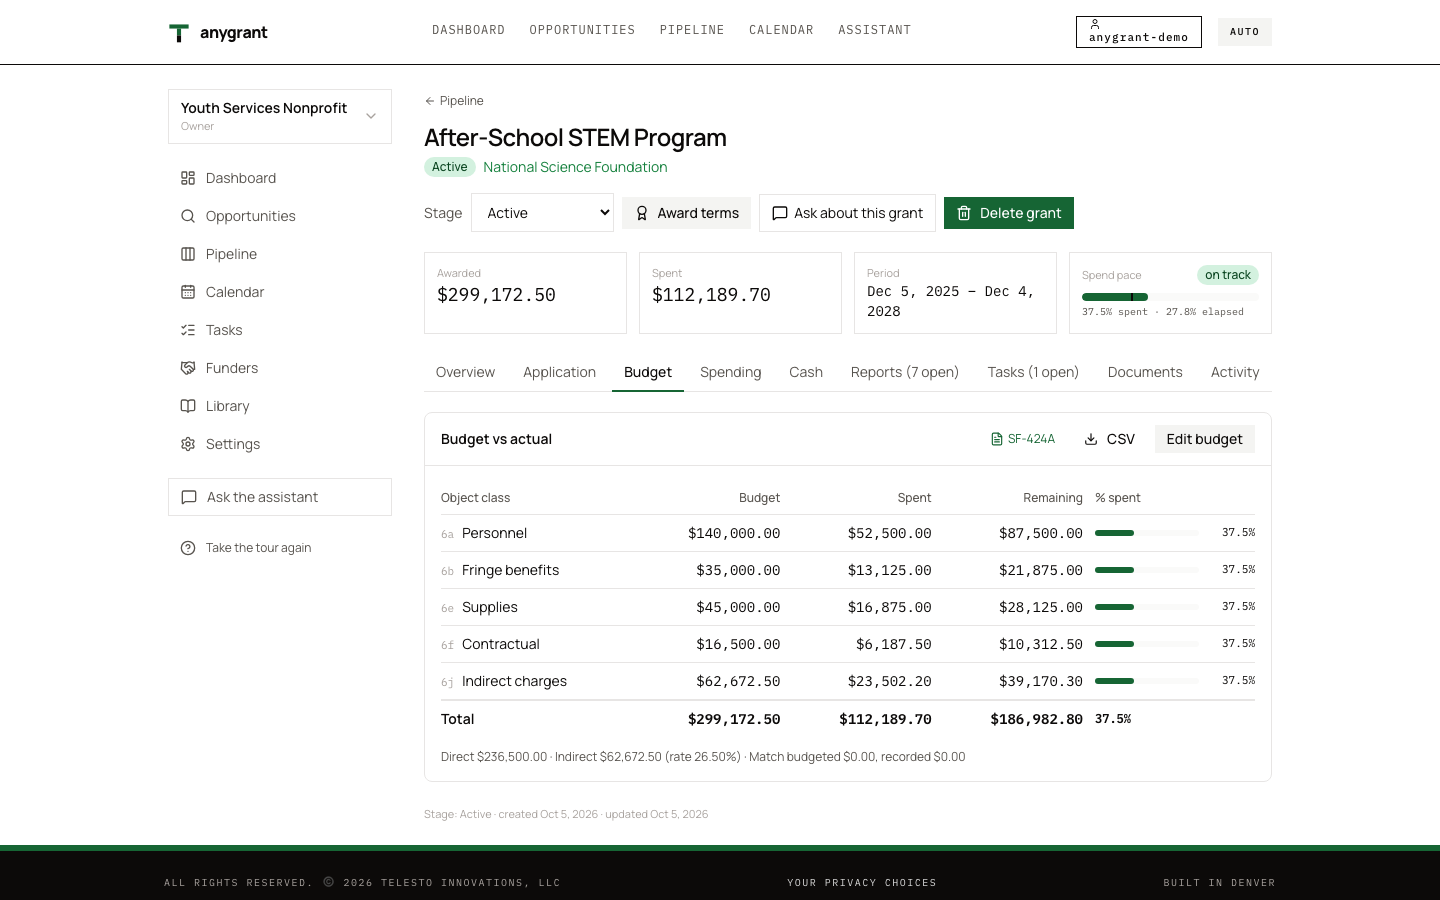Open Calendar from the sidebar icon
This screenshot has width=1440, height=900.
point(188,292)
